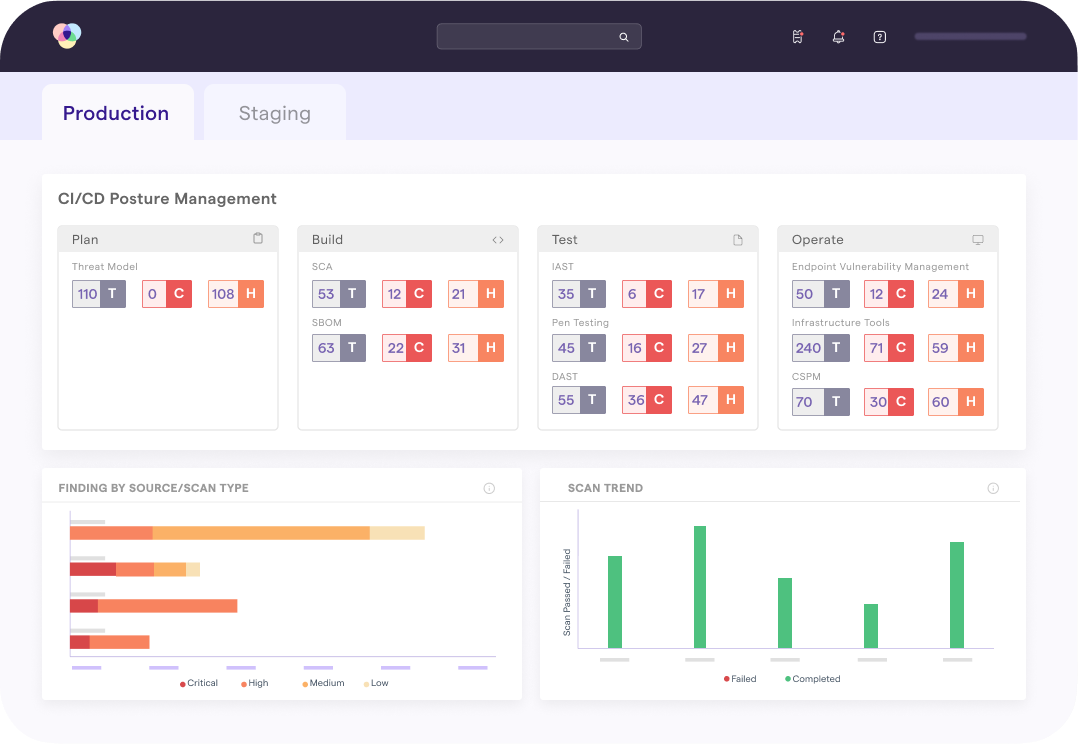Open the notifications bell

click(x=838, y=37)
